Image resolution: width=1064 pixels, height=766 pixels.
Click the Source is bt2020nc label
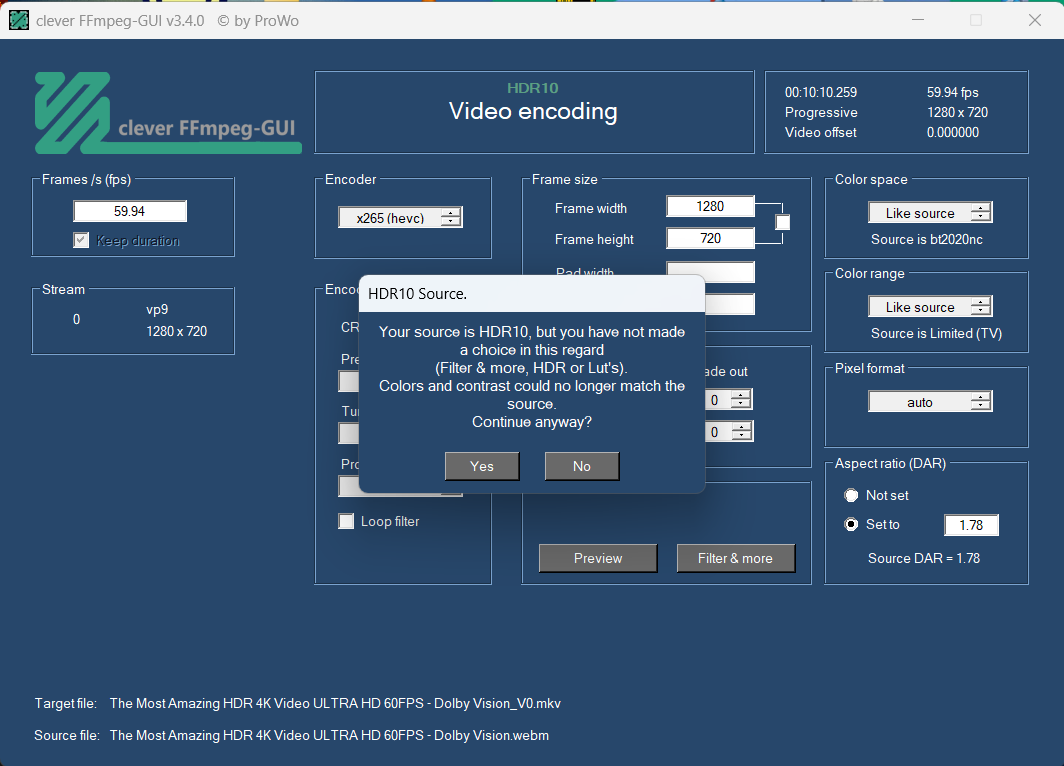click(927, 240)
